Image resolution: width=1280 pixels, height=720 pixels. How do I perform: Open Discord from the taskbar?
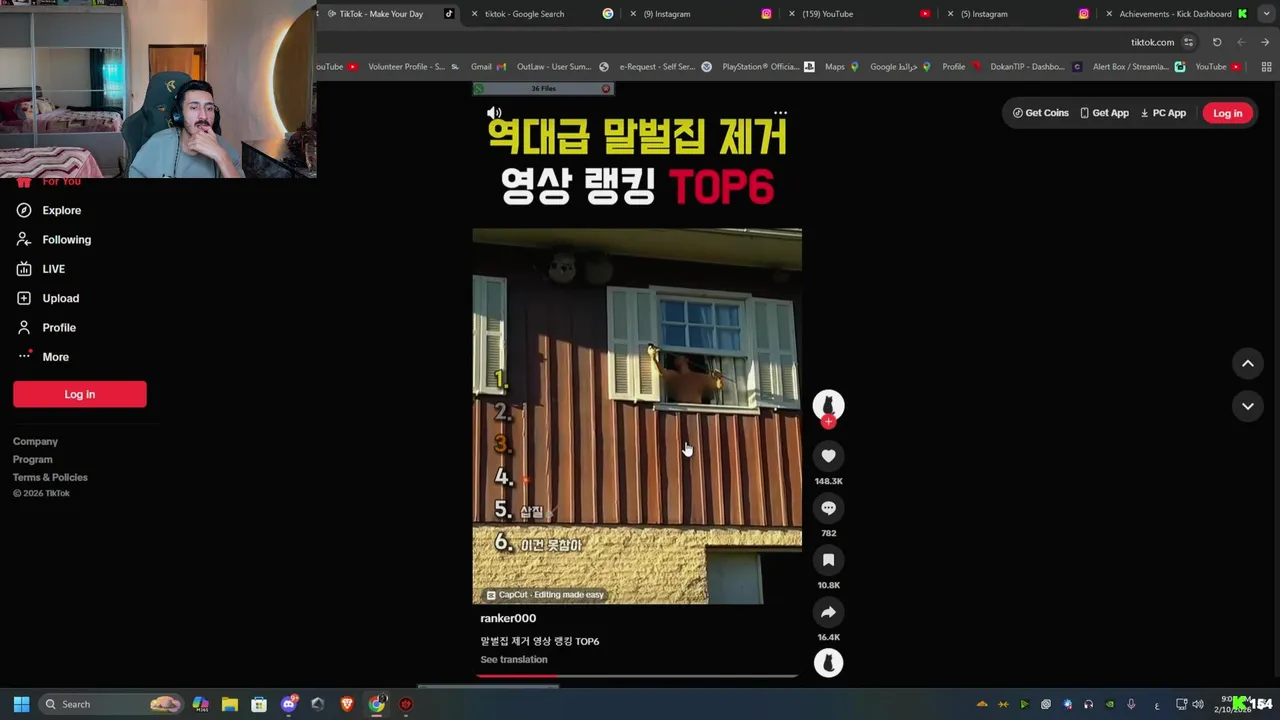coord(289,704)
